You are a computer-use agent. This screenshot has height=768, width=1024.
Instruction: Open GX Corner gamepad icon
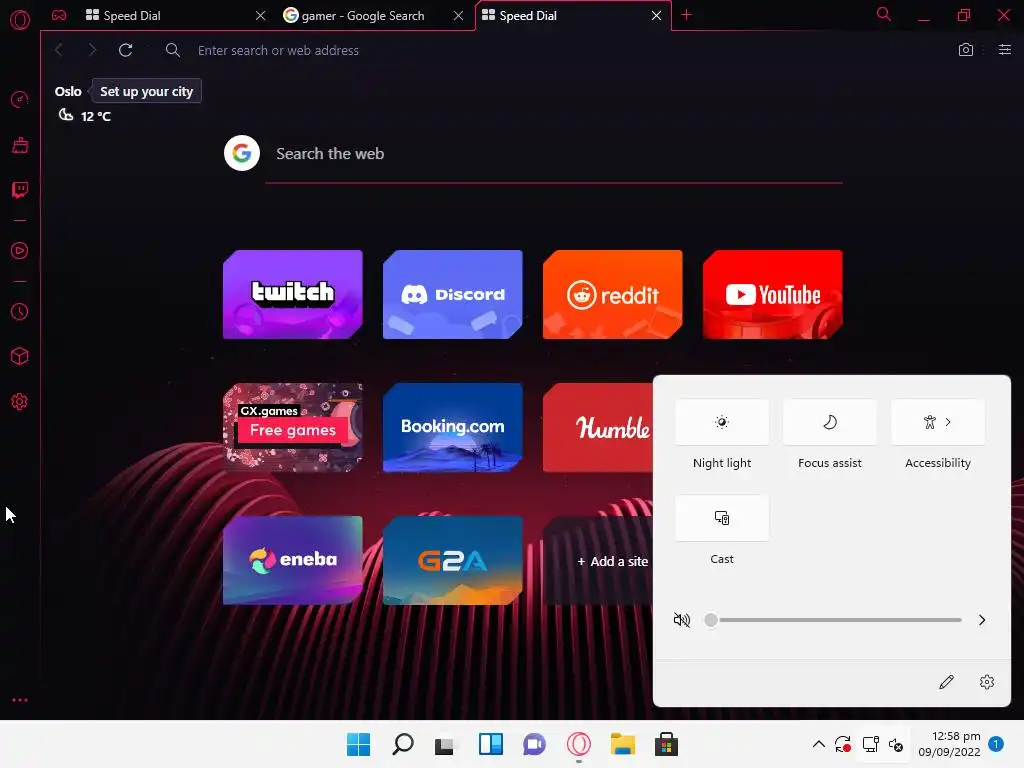pyautogui.click(x=59, y=15)
